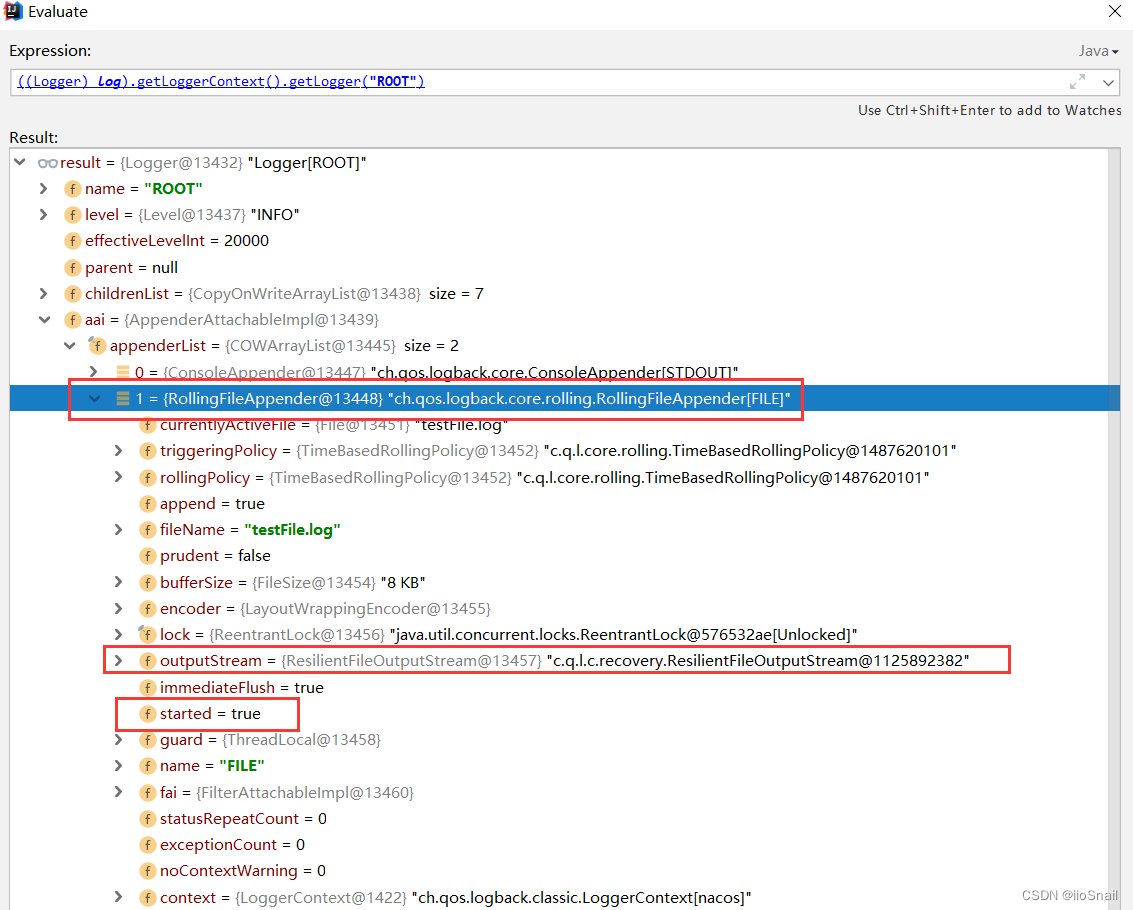This screenshot has height=910, width=1133.
Task: Click field icon next to outputStream
Action: [x=147, y=661]
